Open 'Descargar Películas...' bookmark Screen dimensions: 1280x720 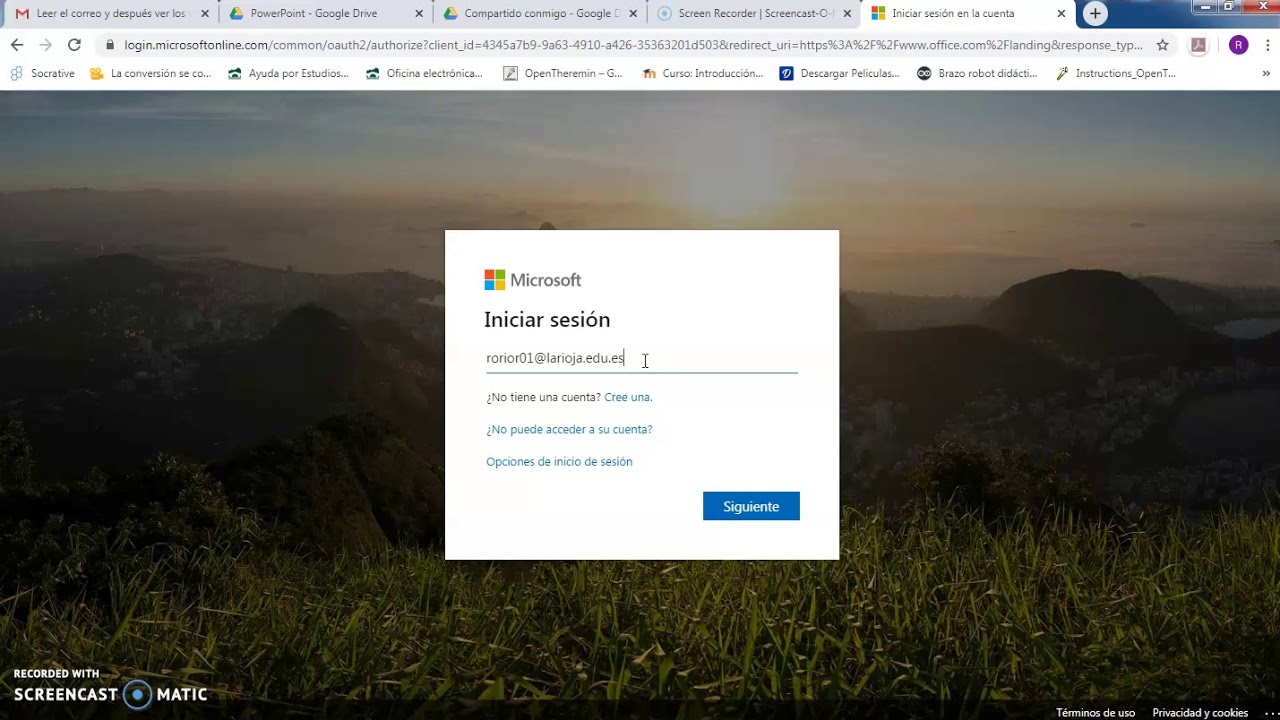click(x=839, y=73)
